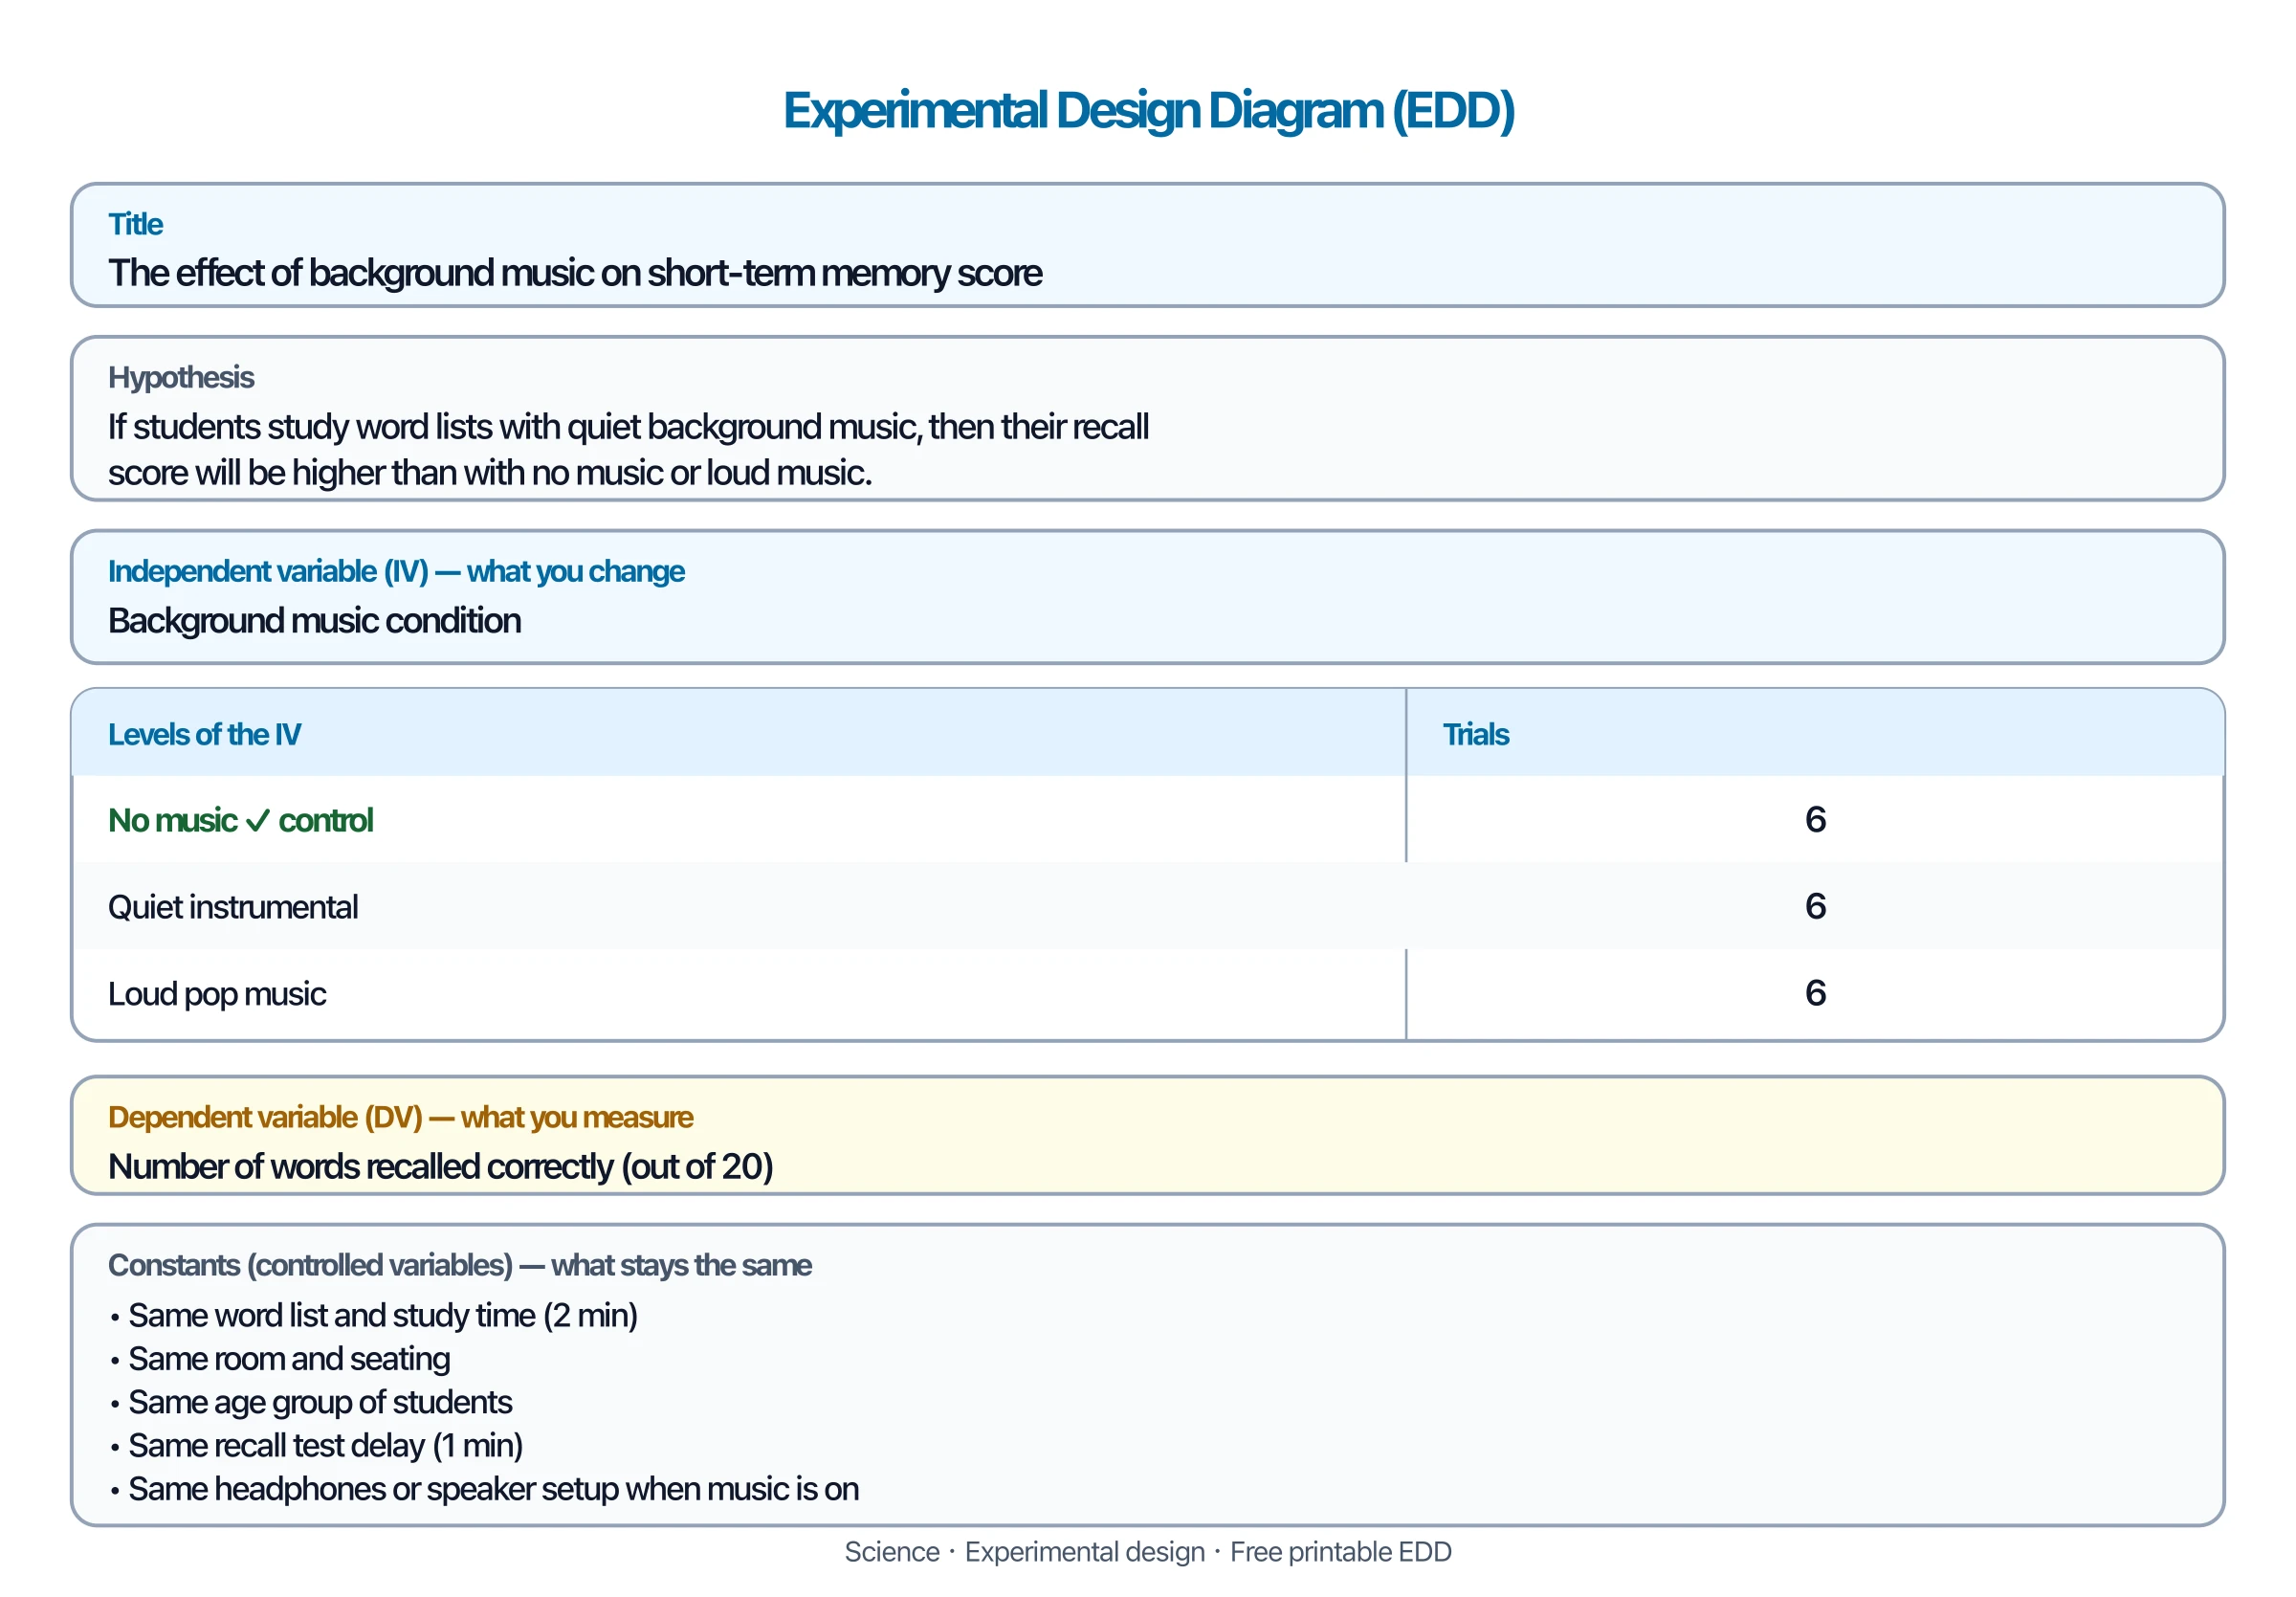The image size is (2296, 1597).
Task: Click 'Independent variable (IV) — what you change'
Action: [x=396, y=571]
